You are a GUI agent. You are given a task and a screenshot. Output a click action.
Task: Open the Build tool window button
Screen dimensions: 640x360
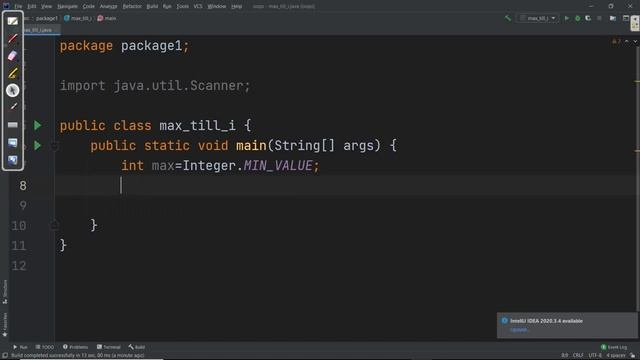(x=137, y=347)
